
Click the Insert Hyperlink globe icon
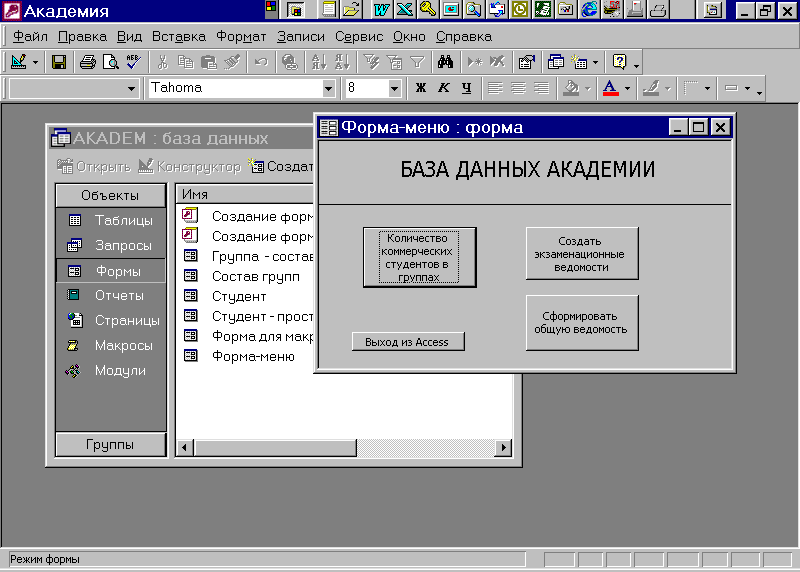point(289,62)
